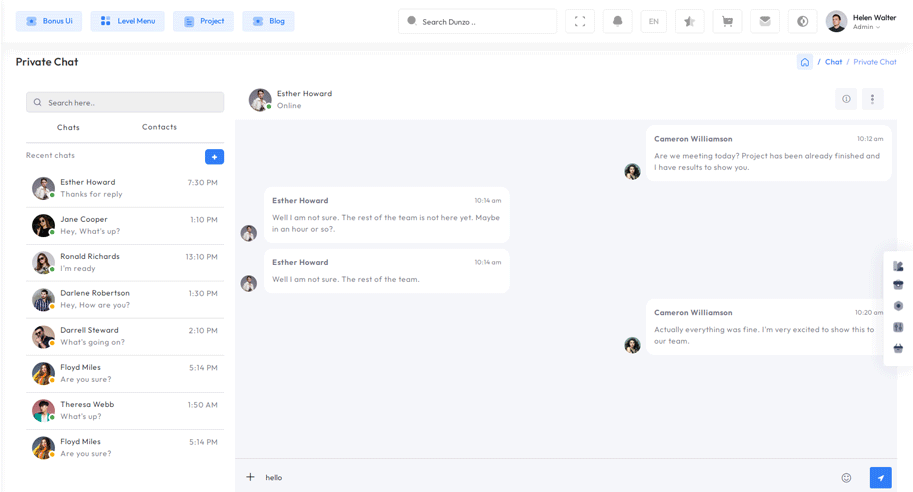Open the bookmarks star icon
Screen dimensions: 913x492
pos(690,21)
